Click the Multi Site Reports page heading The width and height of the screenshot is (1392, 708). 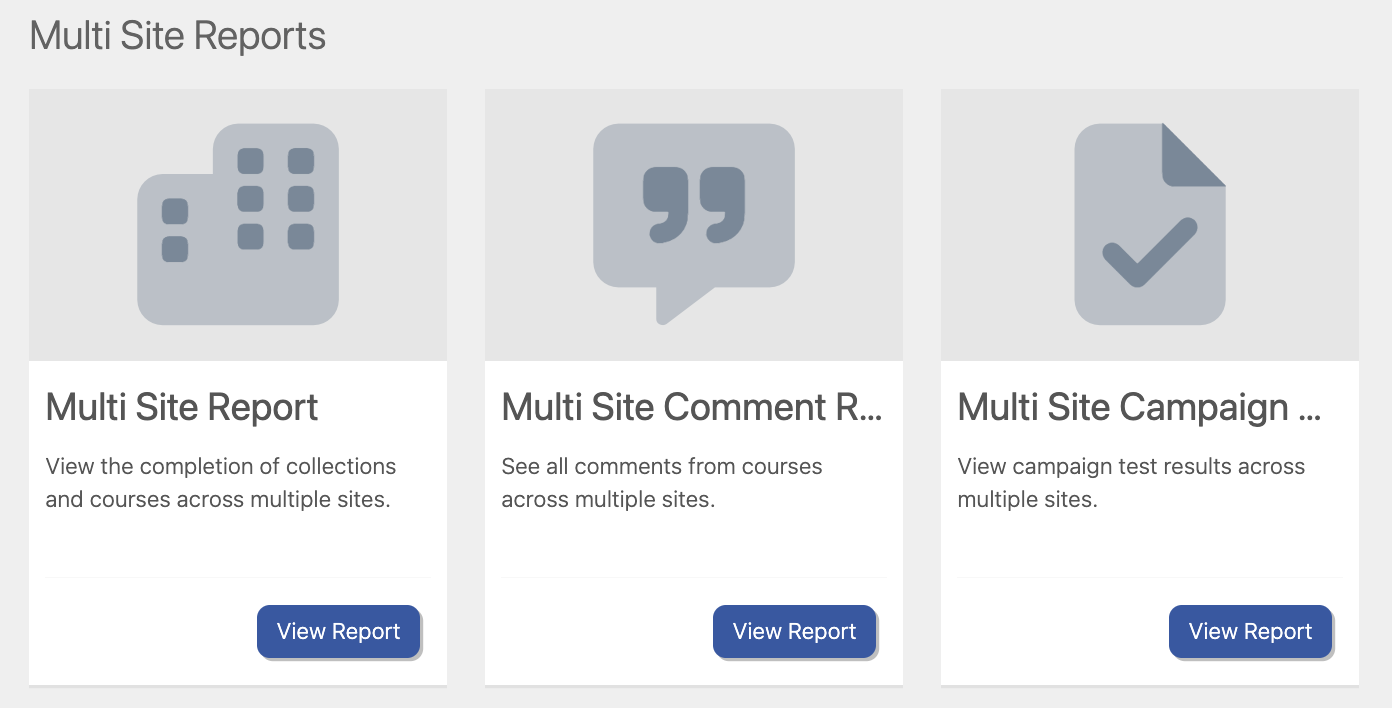[178, 36]
